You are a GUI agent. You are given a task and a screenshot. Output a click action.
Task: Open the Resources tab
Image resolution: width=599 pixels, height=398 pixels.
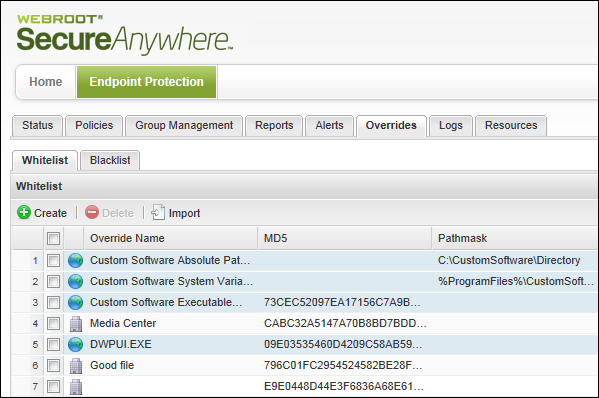[511, 125]
